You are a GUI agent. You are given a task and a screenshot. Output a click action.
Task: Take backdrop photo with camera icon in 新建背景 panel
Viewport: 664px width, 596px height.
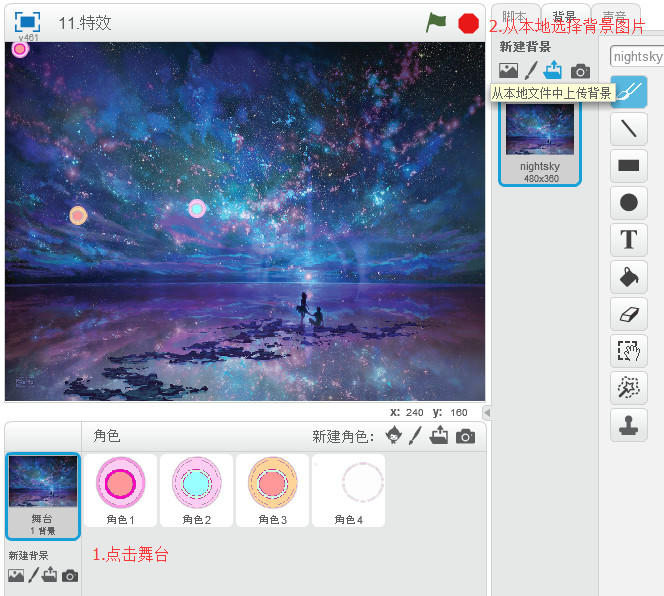[580, 71]
